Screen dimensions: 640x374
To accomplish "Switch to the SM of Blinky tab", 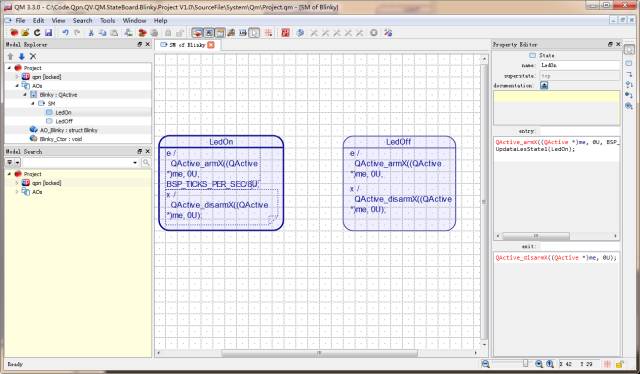I will [187, 45].
